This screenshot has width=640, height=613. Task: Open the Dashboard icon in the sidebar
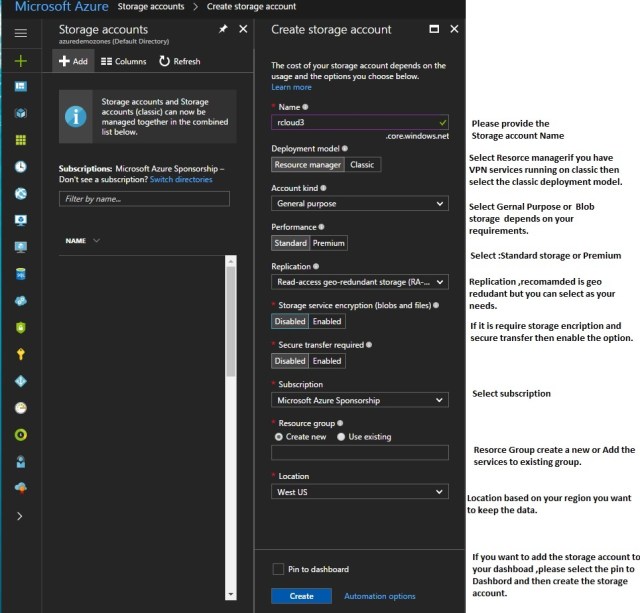point(21,87)
